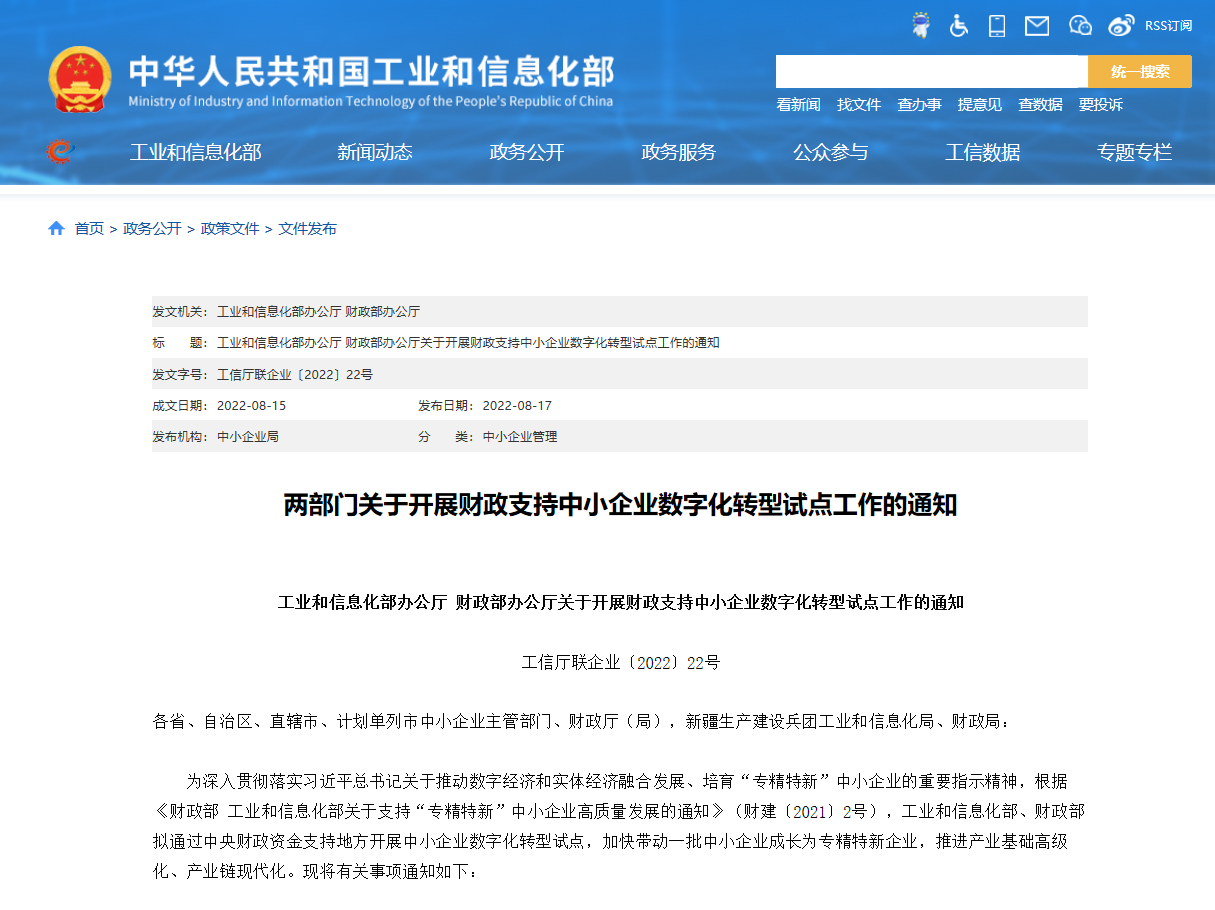Select the 找文件 quick link

click(859, 104)
